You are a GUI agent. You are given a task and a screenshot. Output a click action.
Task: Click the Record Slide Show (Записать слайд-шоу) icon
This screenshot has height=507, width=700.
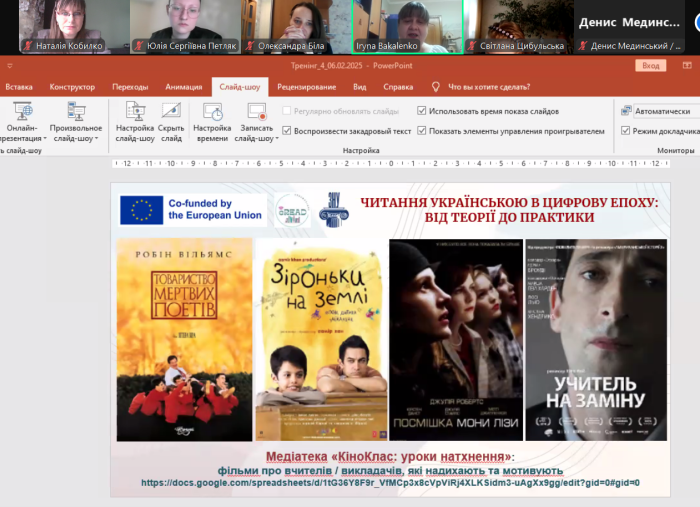pos(257,112)
